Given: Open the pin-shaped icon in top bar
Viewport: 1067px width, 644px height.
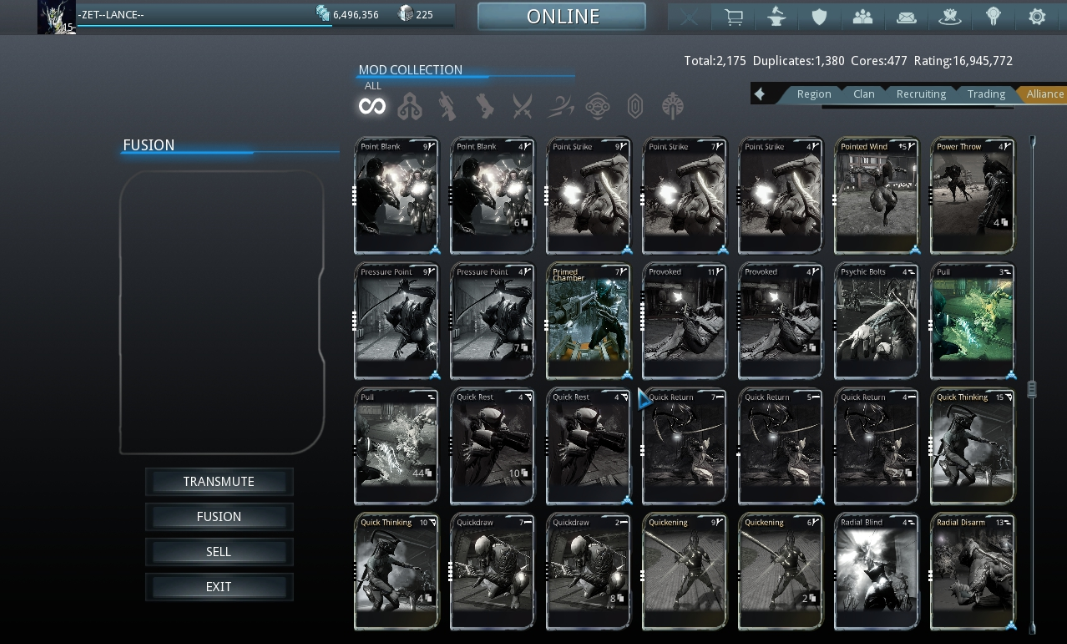Looking at the screenshot, I should tap(994, 16).
